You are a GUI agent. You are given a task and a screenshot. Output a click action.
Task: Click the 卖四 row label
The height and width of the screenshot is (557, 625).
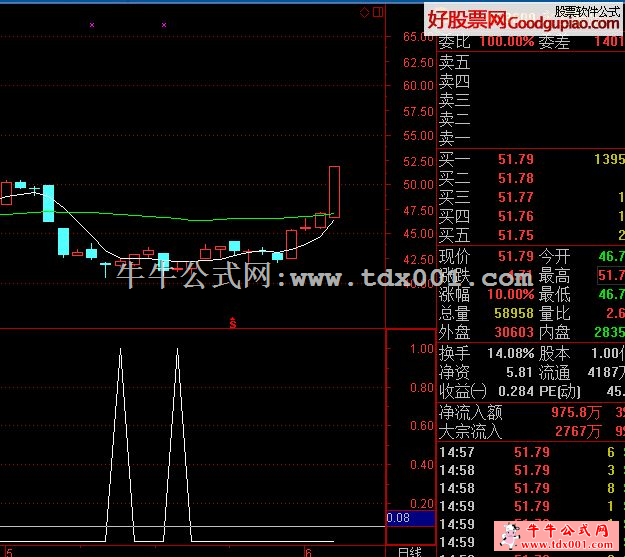[x=454, y=82]
